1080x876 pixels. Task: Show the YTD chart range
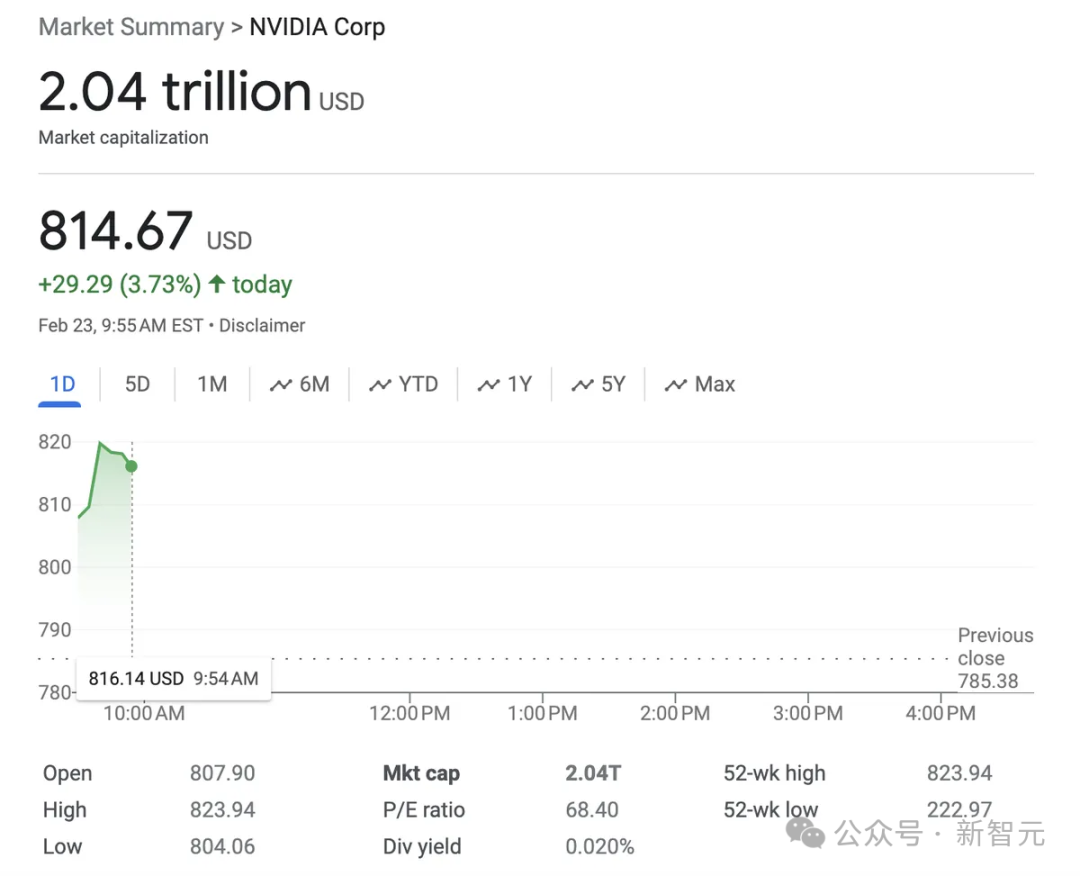coord(418,384)
